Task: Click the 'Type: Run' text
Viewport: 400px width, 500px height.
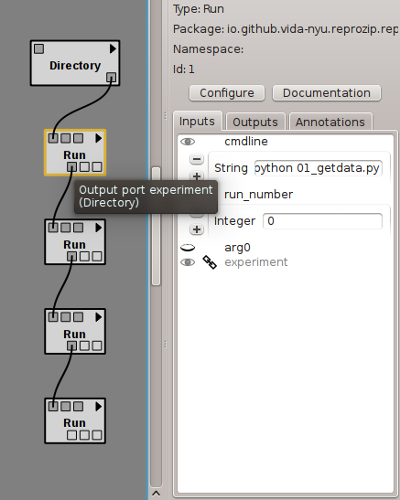Action: pos(198,9)
